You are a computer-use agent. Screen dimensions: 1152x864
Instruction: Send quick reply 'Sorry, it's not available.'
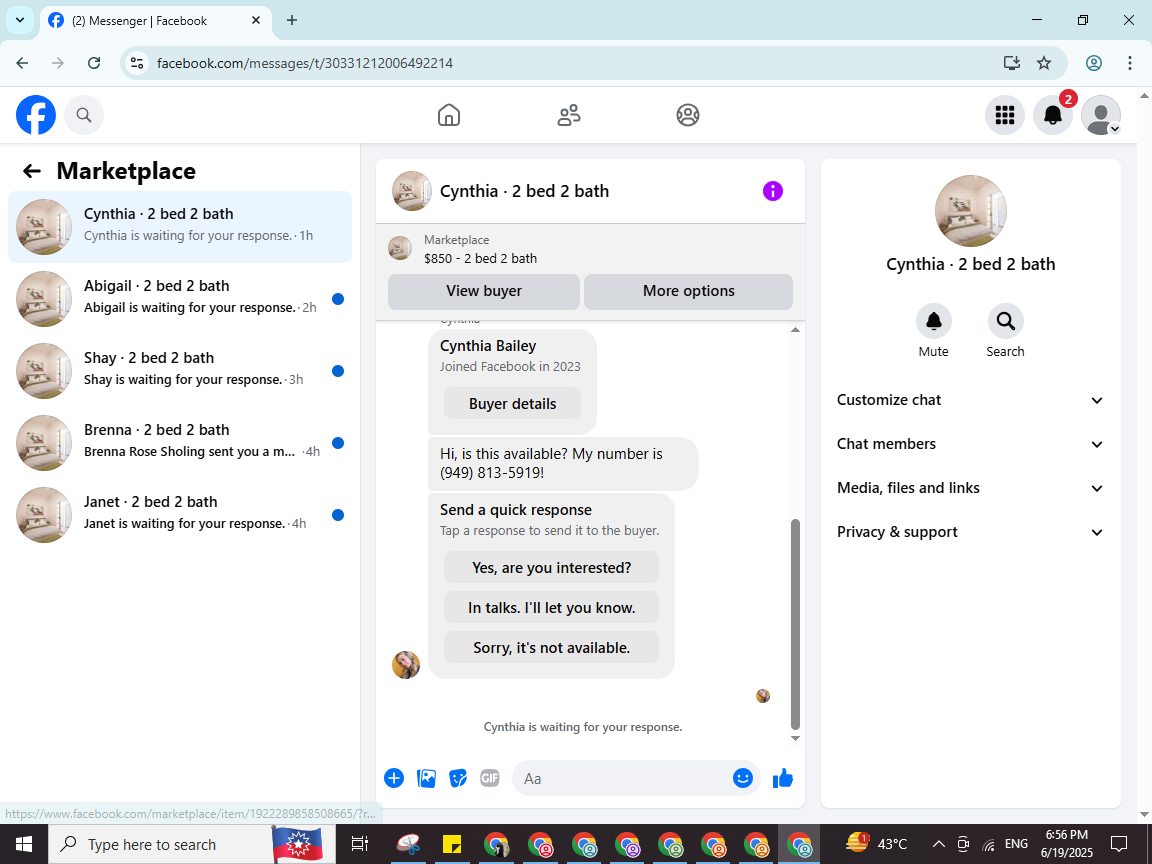point(552,648)
